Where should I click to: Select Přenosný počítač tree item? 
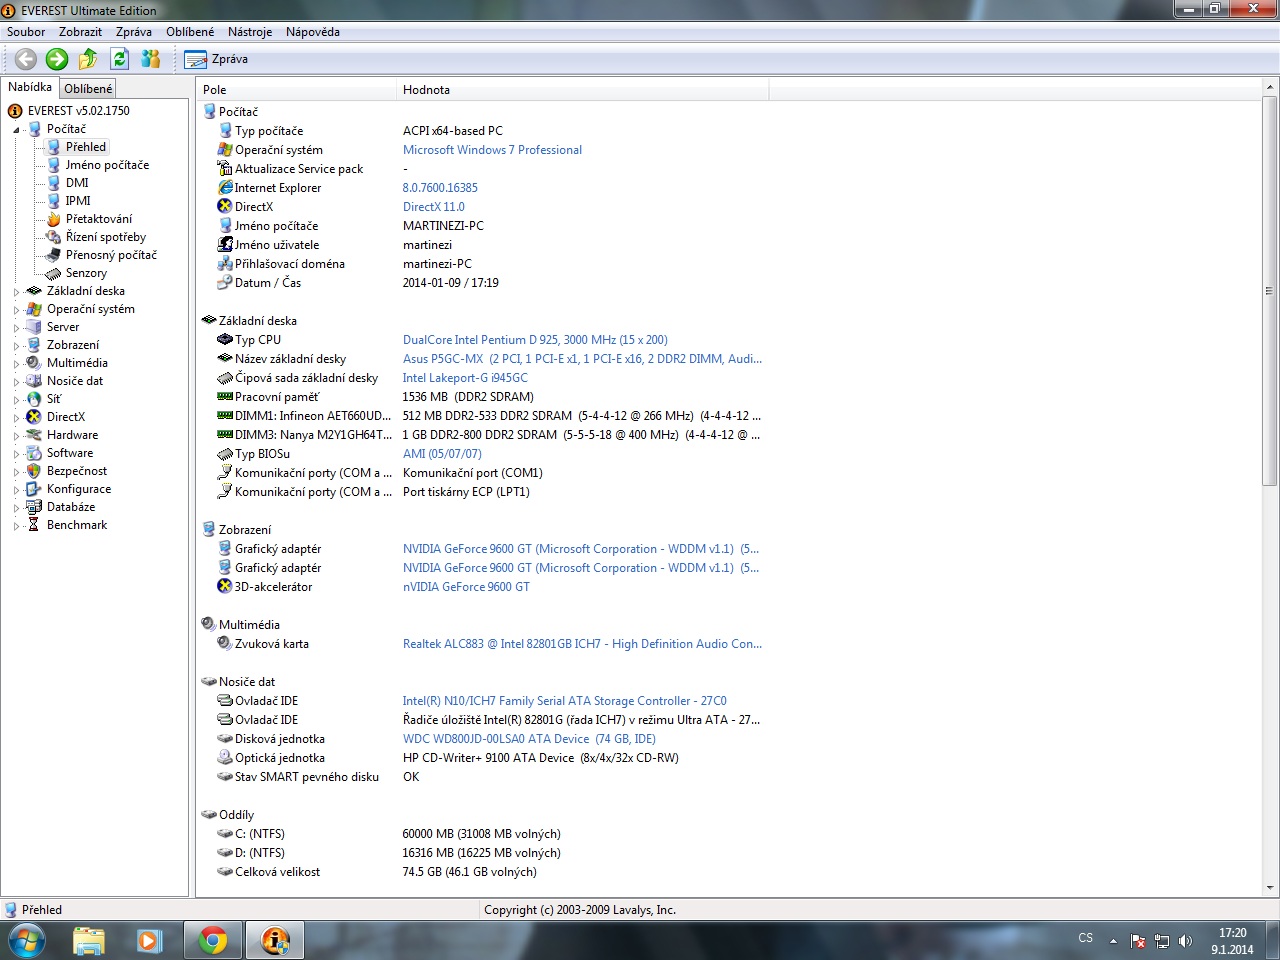pyautogui.click(x=111, y=255)
